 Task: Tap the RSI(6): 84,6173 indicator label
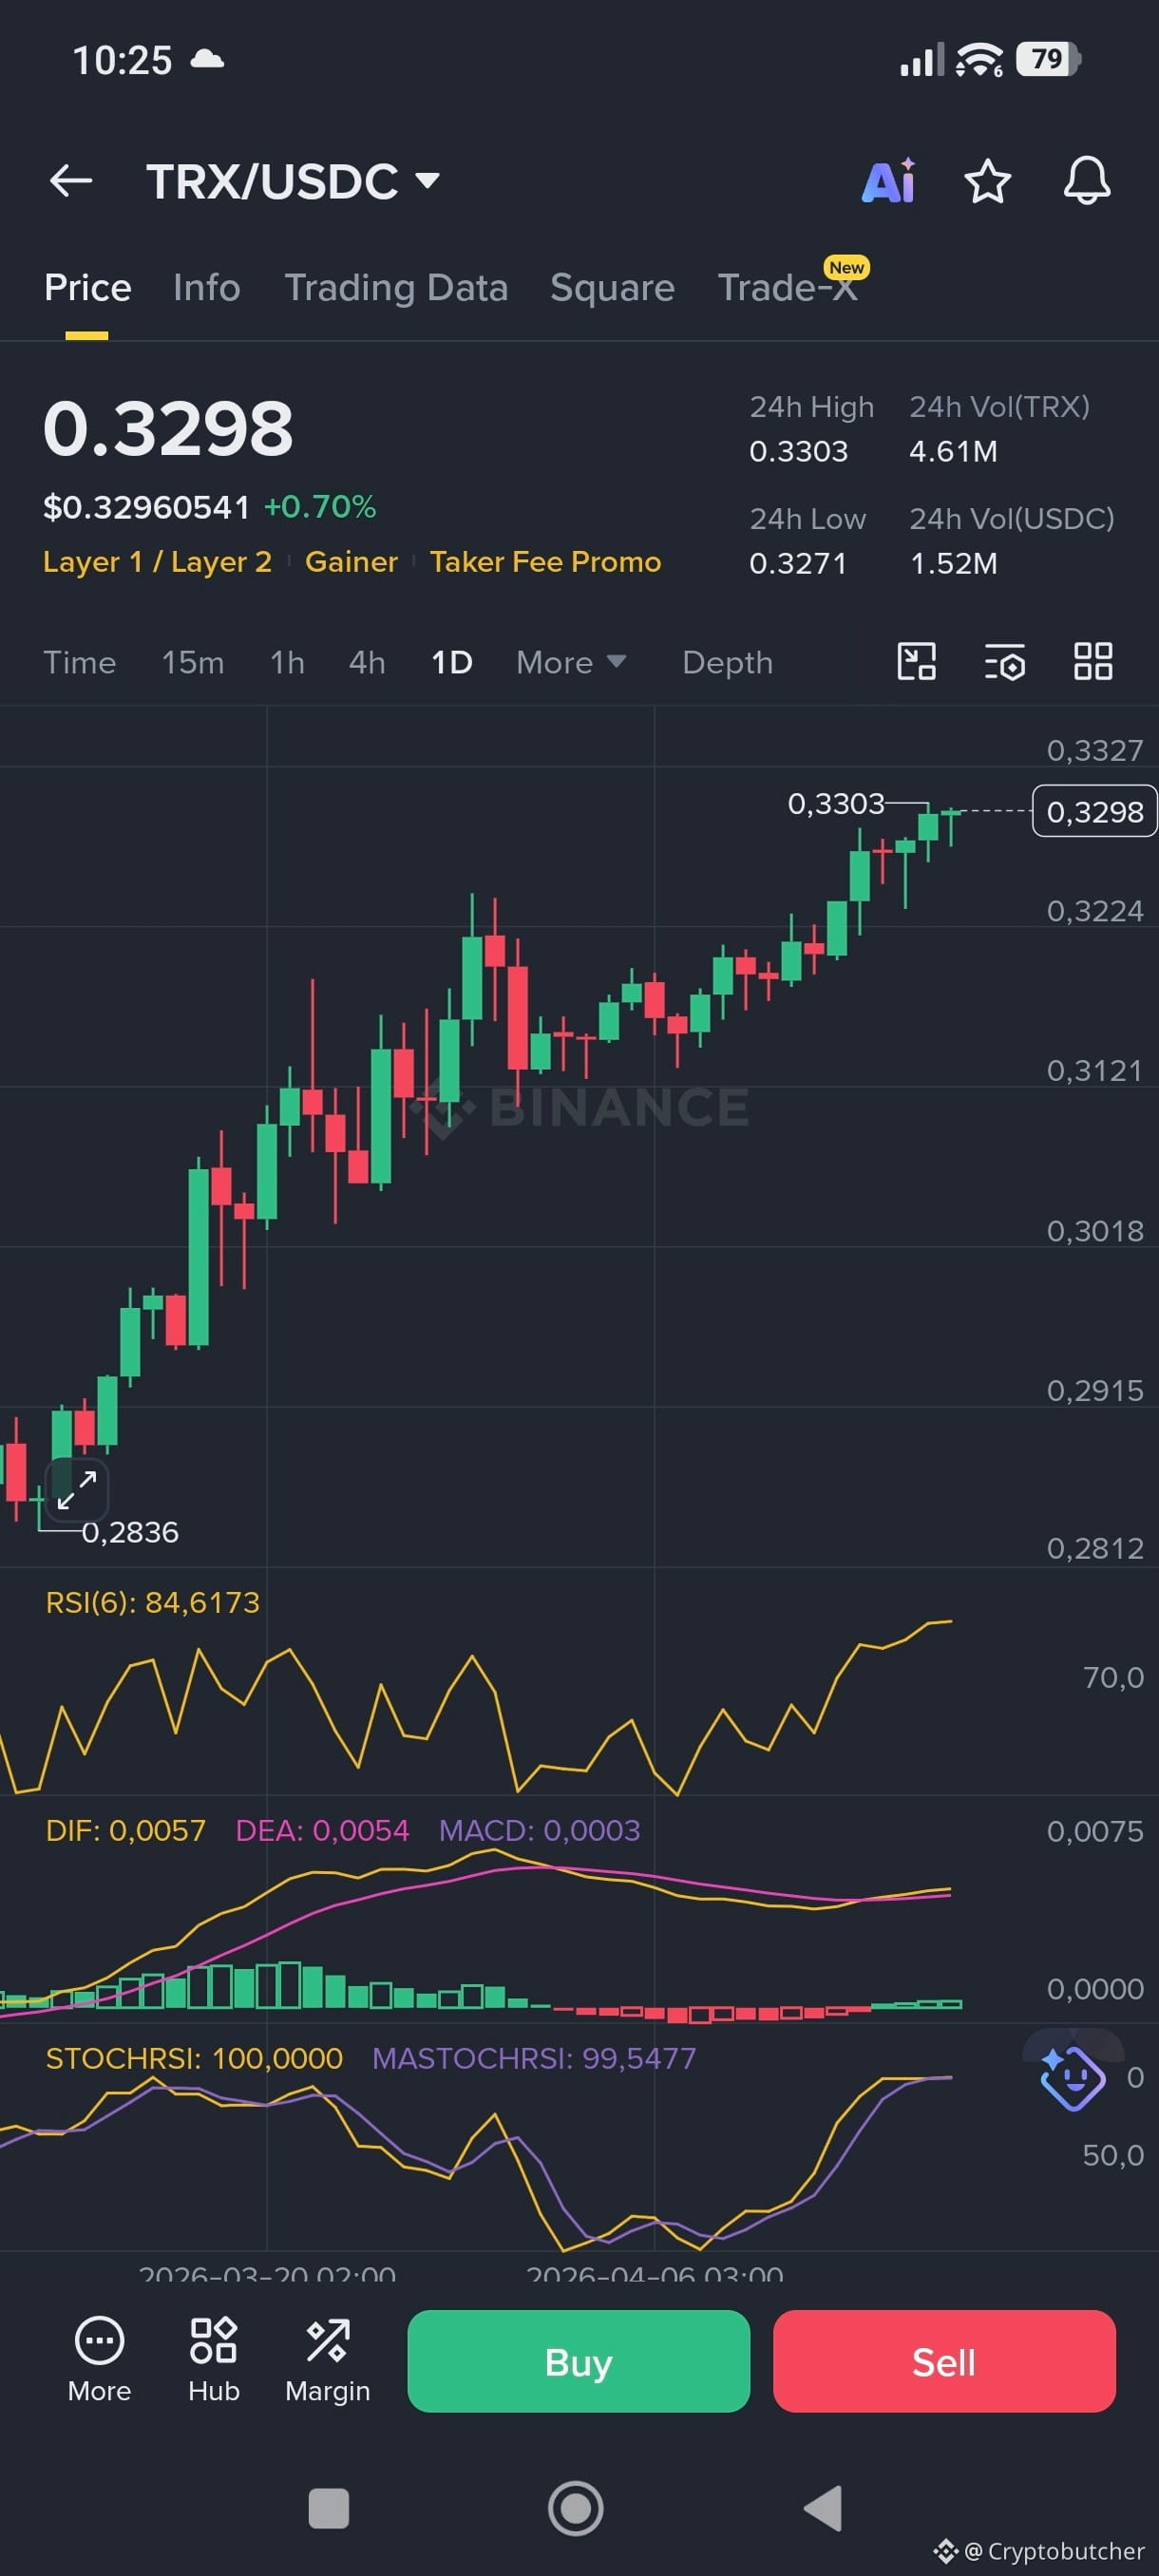[x=152, y=1603]
